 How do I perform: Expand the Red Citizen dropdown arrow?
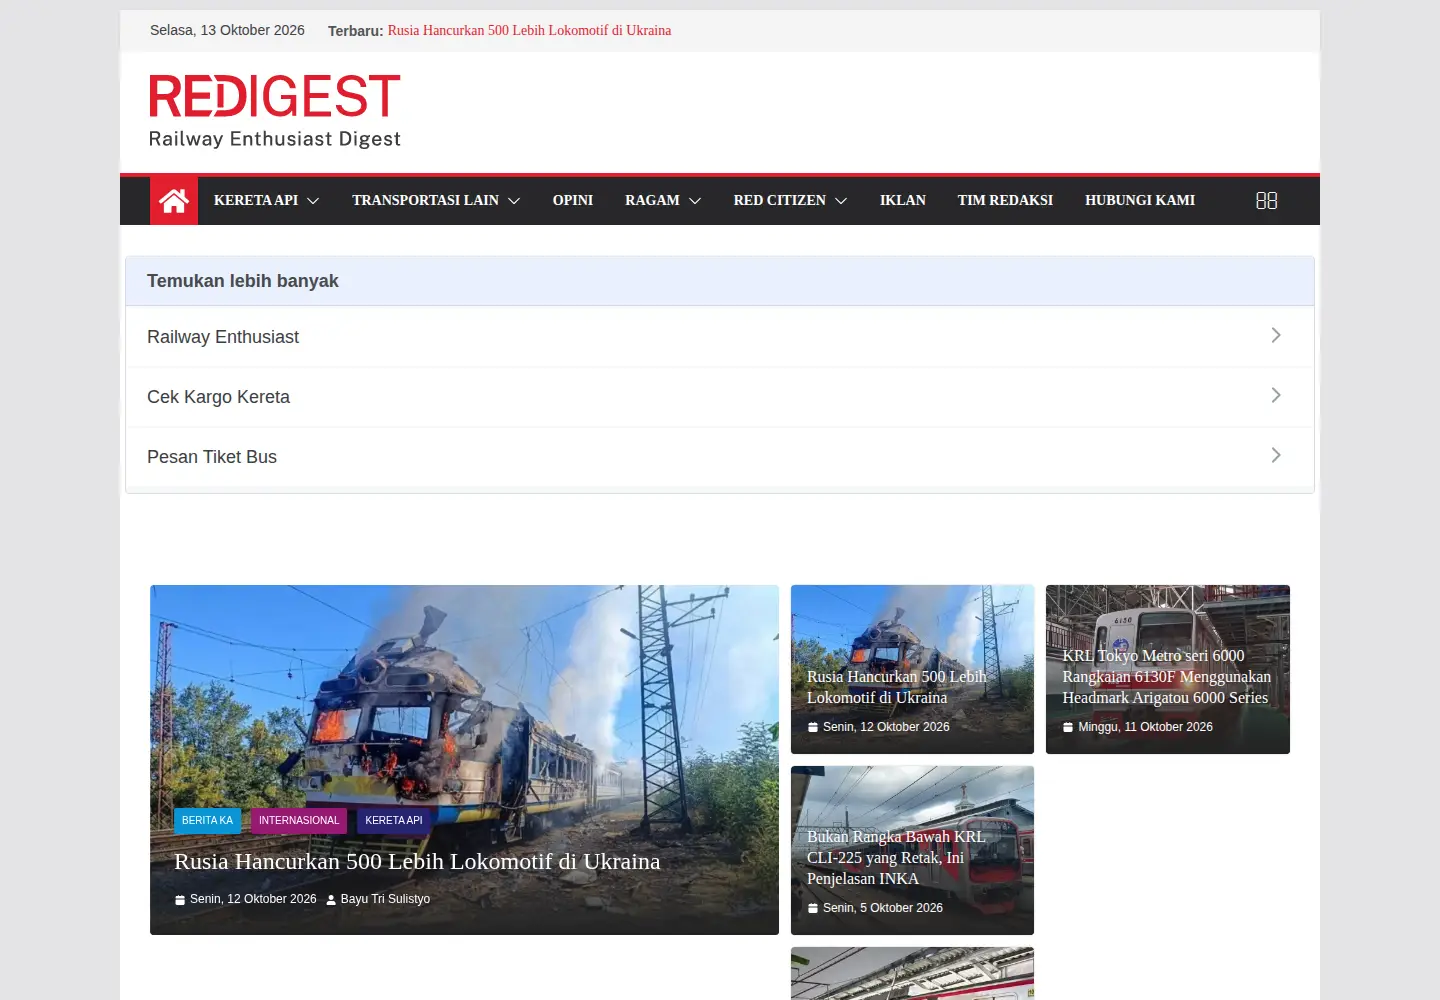click(841, 201)
